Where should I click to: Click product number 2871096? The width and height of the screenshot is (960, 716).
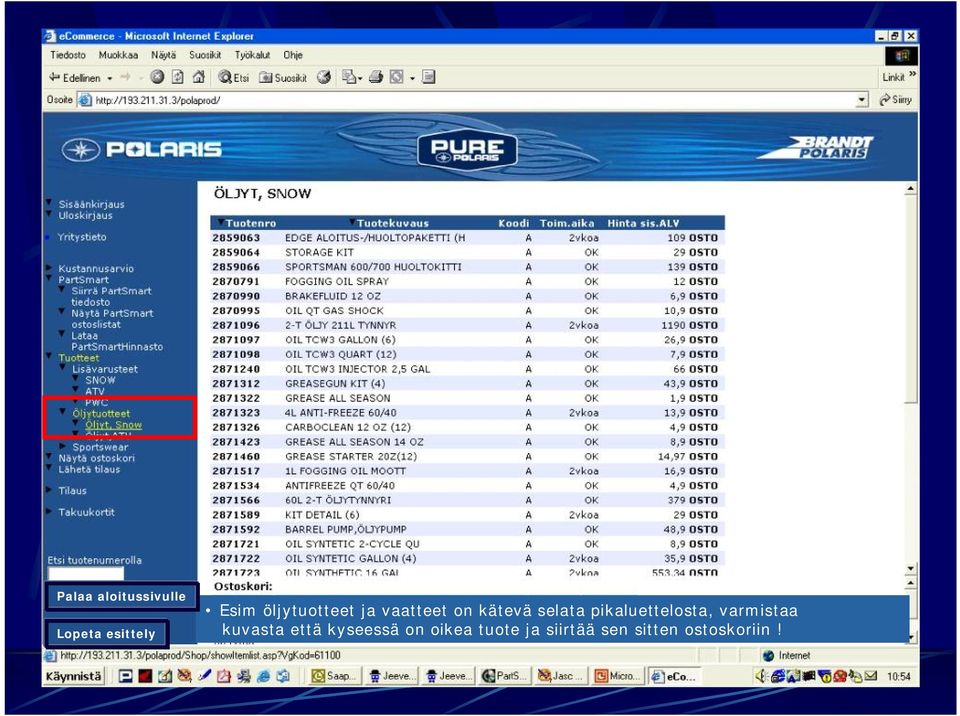tap(236, 325)
